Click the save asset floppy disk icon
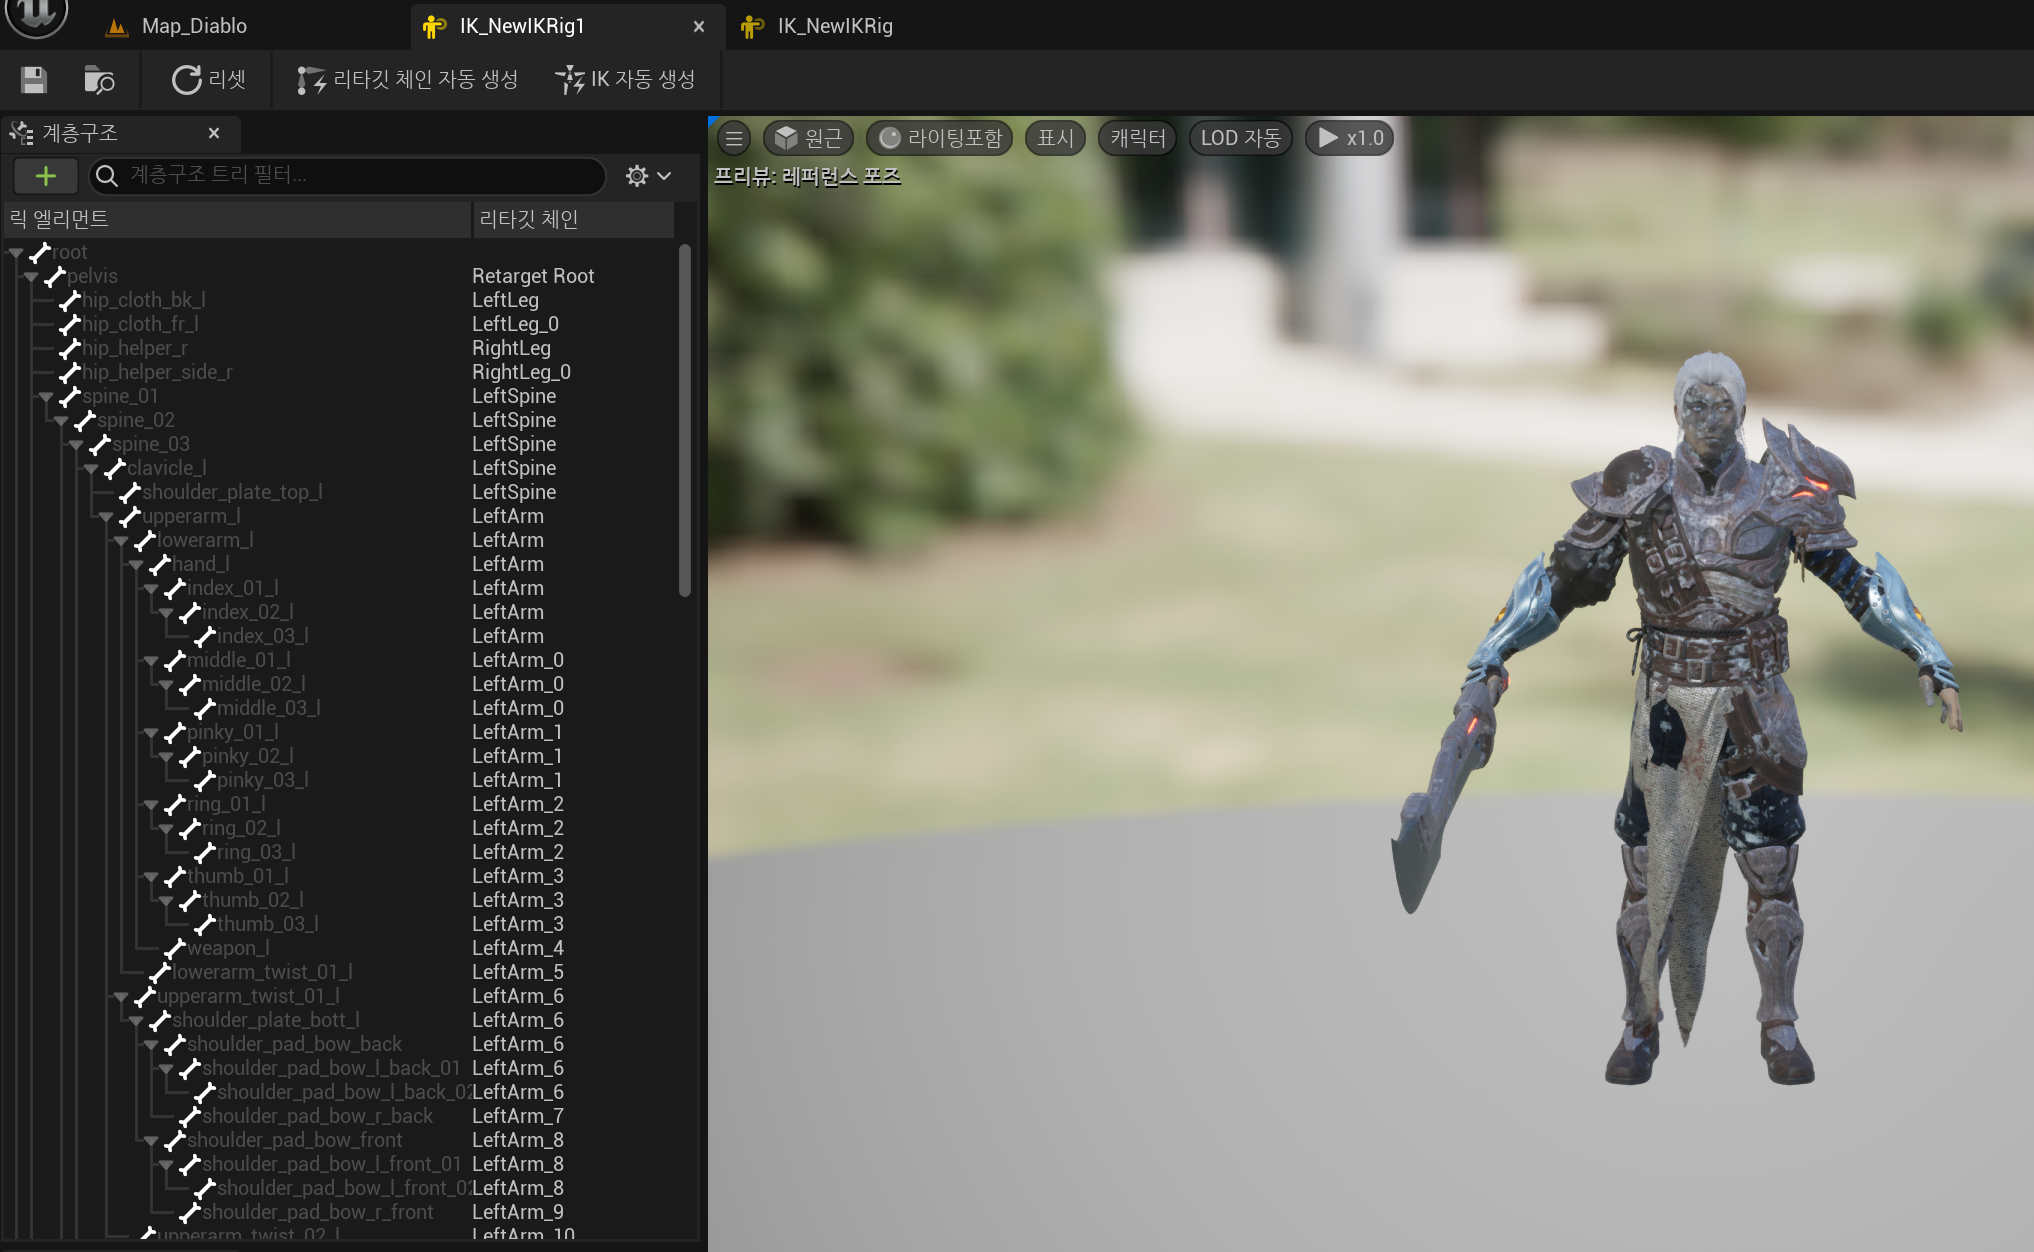2034x1252 pixels. click(34, 80)
